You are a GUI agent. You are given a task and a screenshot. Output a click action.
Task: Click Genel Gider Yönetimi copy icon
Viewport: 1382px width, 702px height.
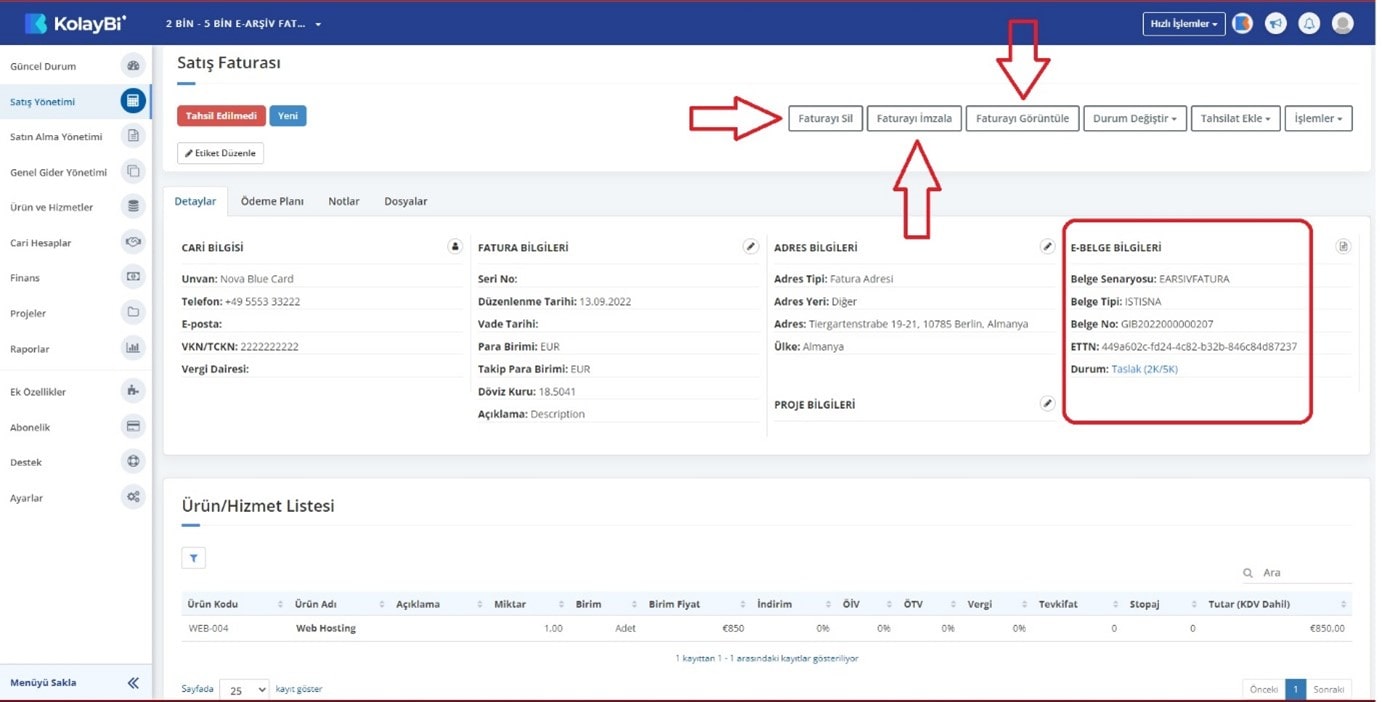point(133,172)
